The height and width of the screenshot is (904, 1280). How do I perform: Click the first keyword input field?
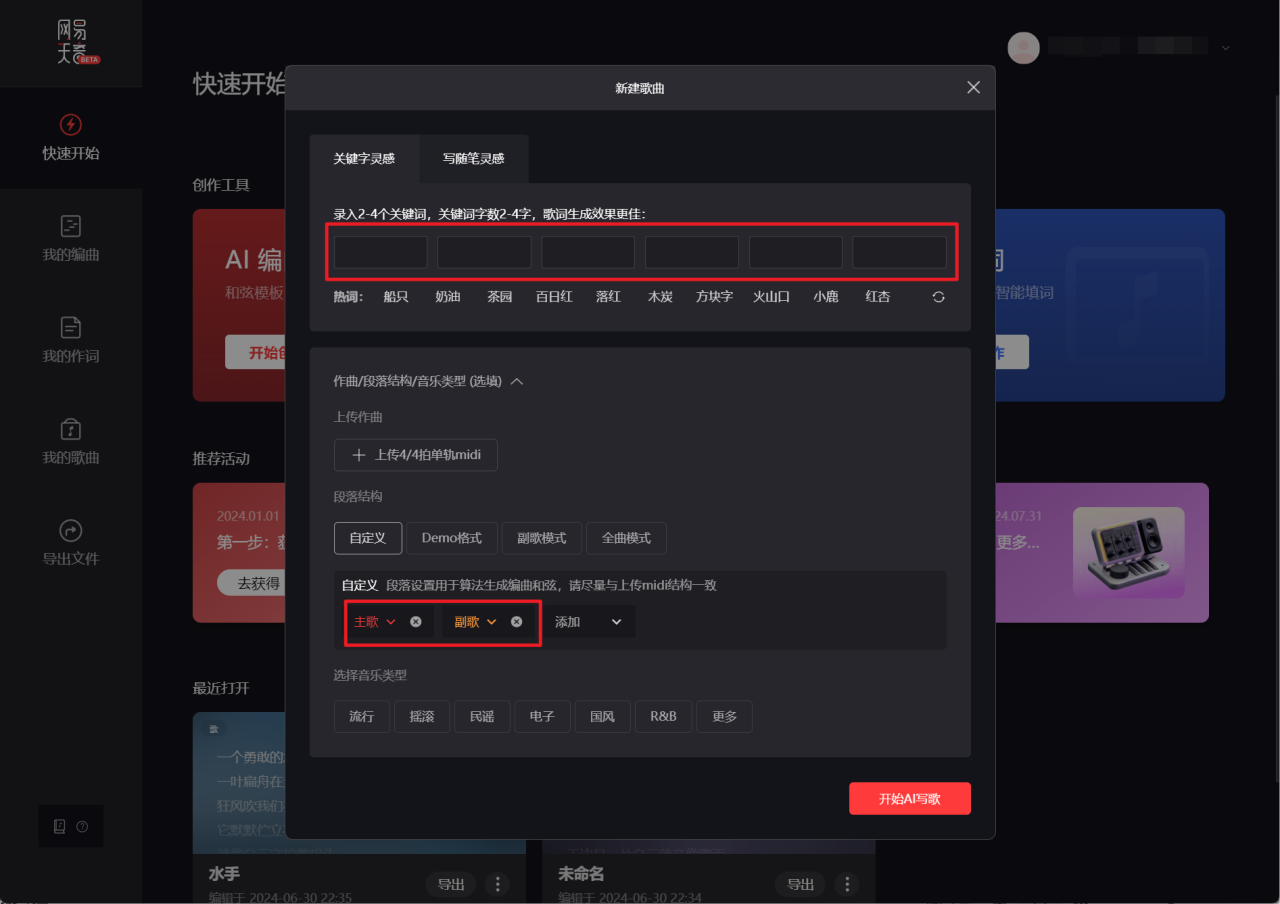(380, 253)
